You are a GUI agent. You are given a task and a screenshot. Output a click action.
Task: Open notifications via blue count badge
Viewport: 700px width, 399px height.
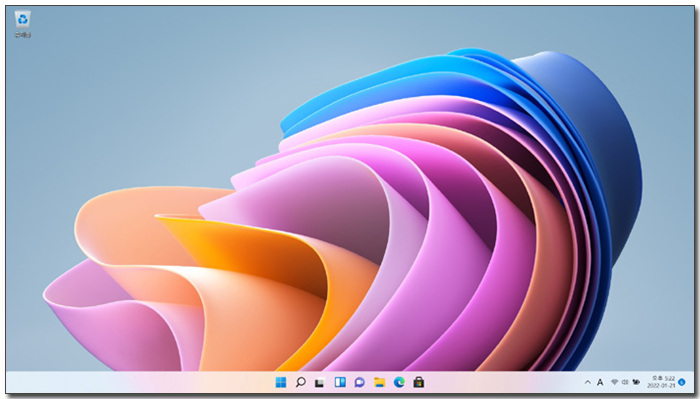(x=682, y=382)
